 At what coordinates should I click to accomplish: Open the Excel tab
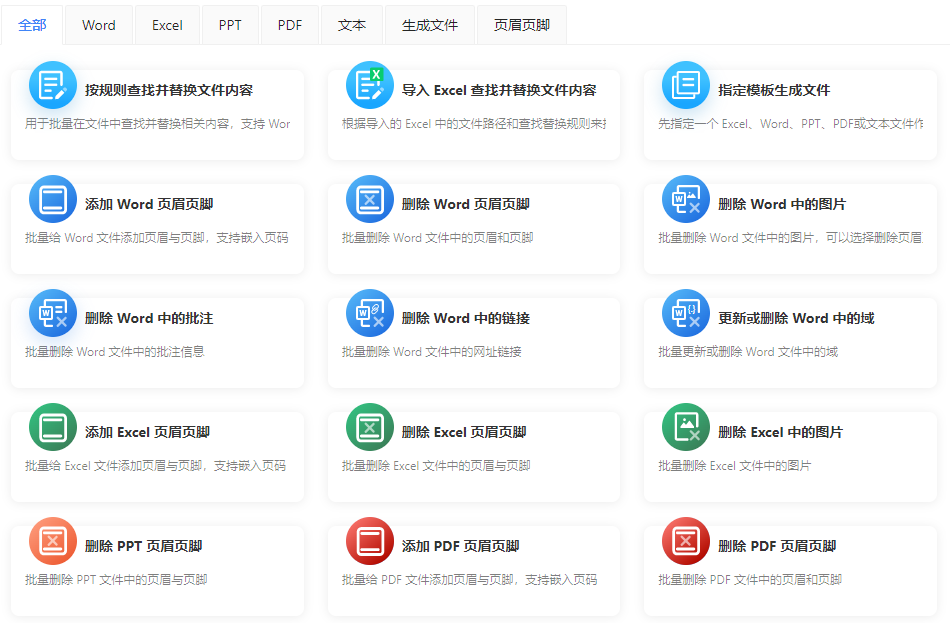167,25
